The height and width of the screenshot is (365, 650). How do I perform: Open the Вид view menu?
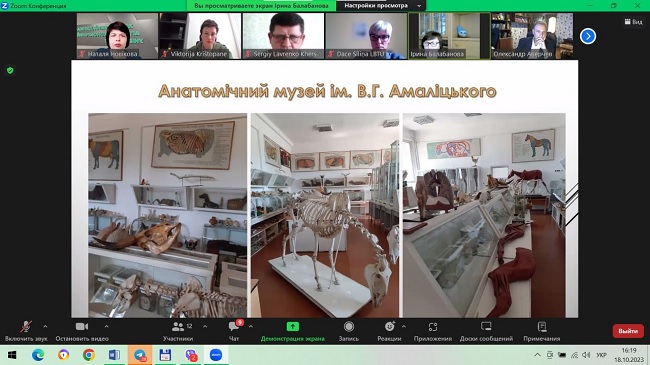pos(633,22)
